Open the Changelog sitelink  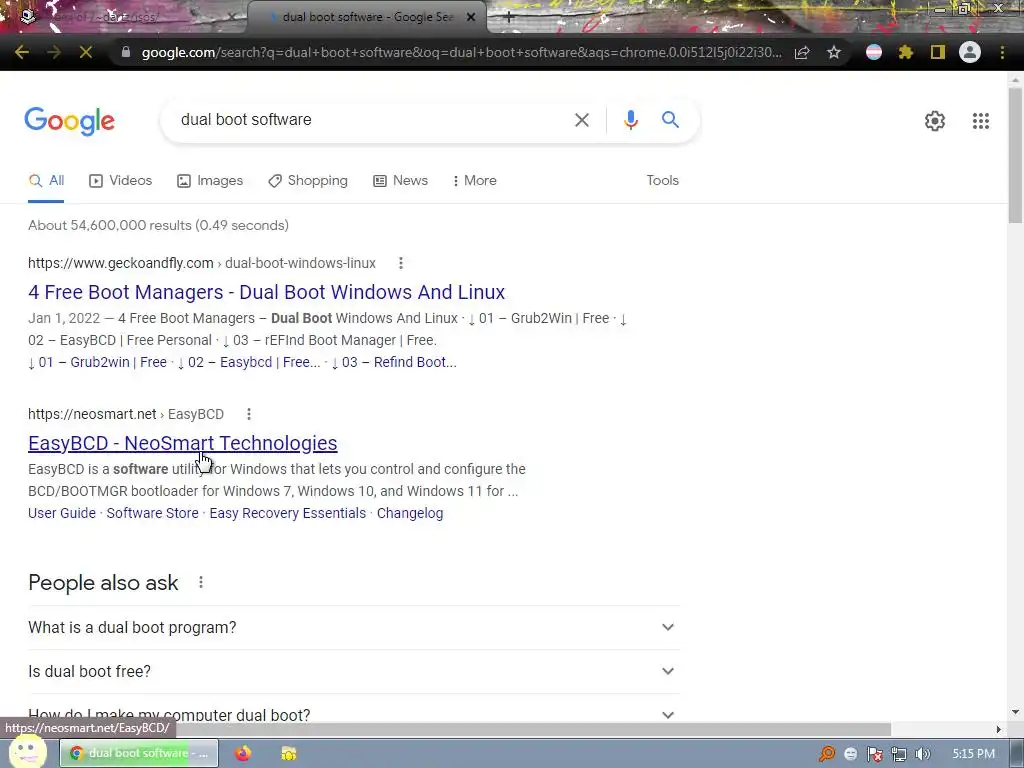point(410,513)
